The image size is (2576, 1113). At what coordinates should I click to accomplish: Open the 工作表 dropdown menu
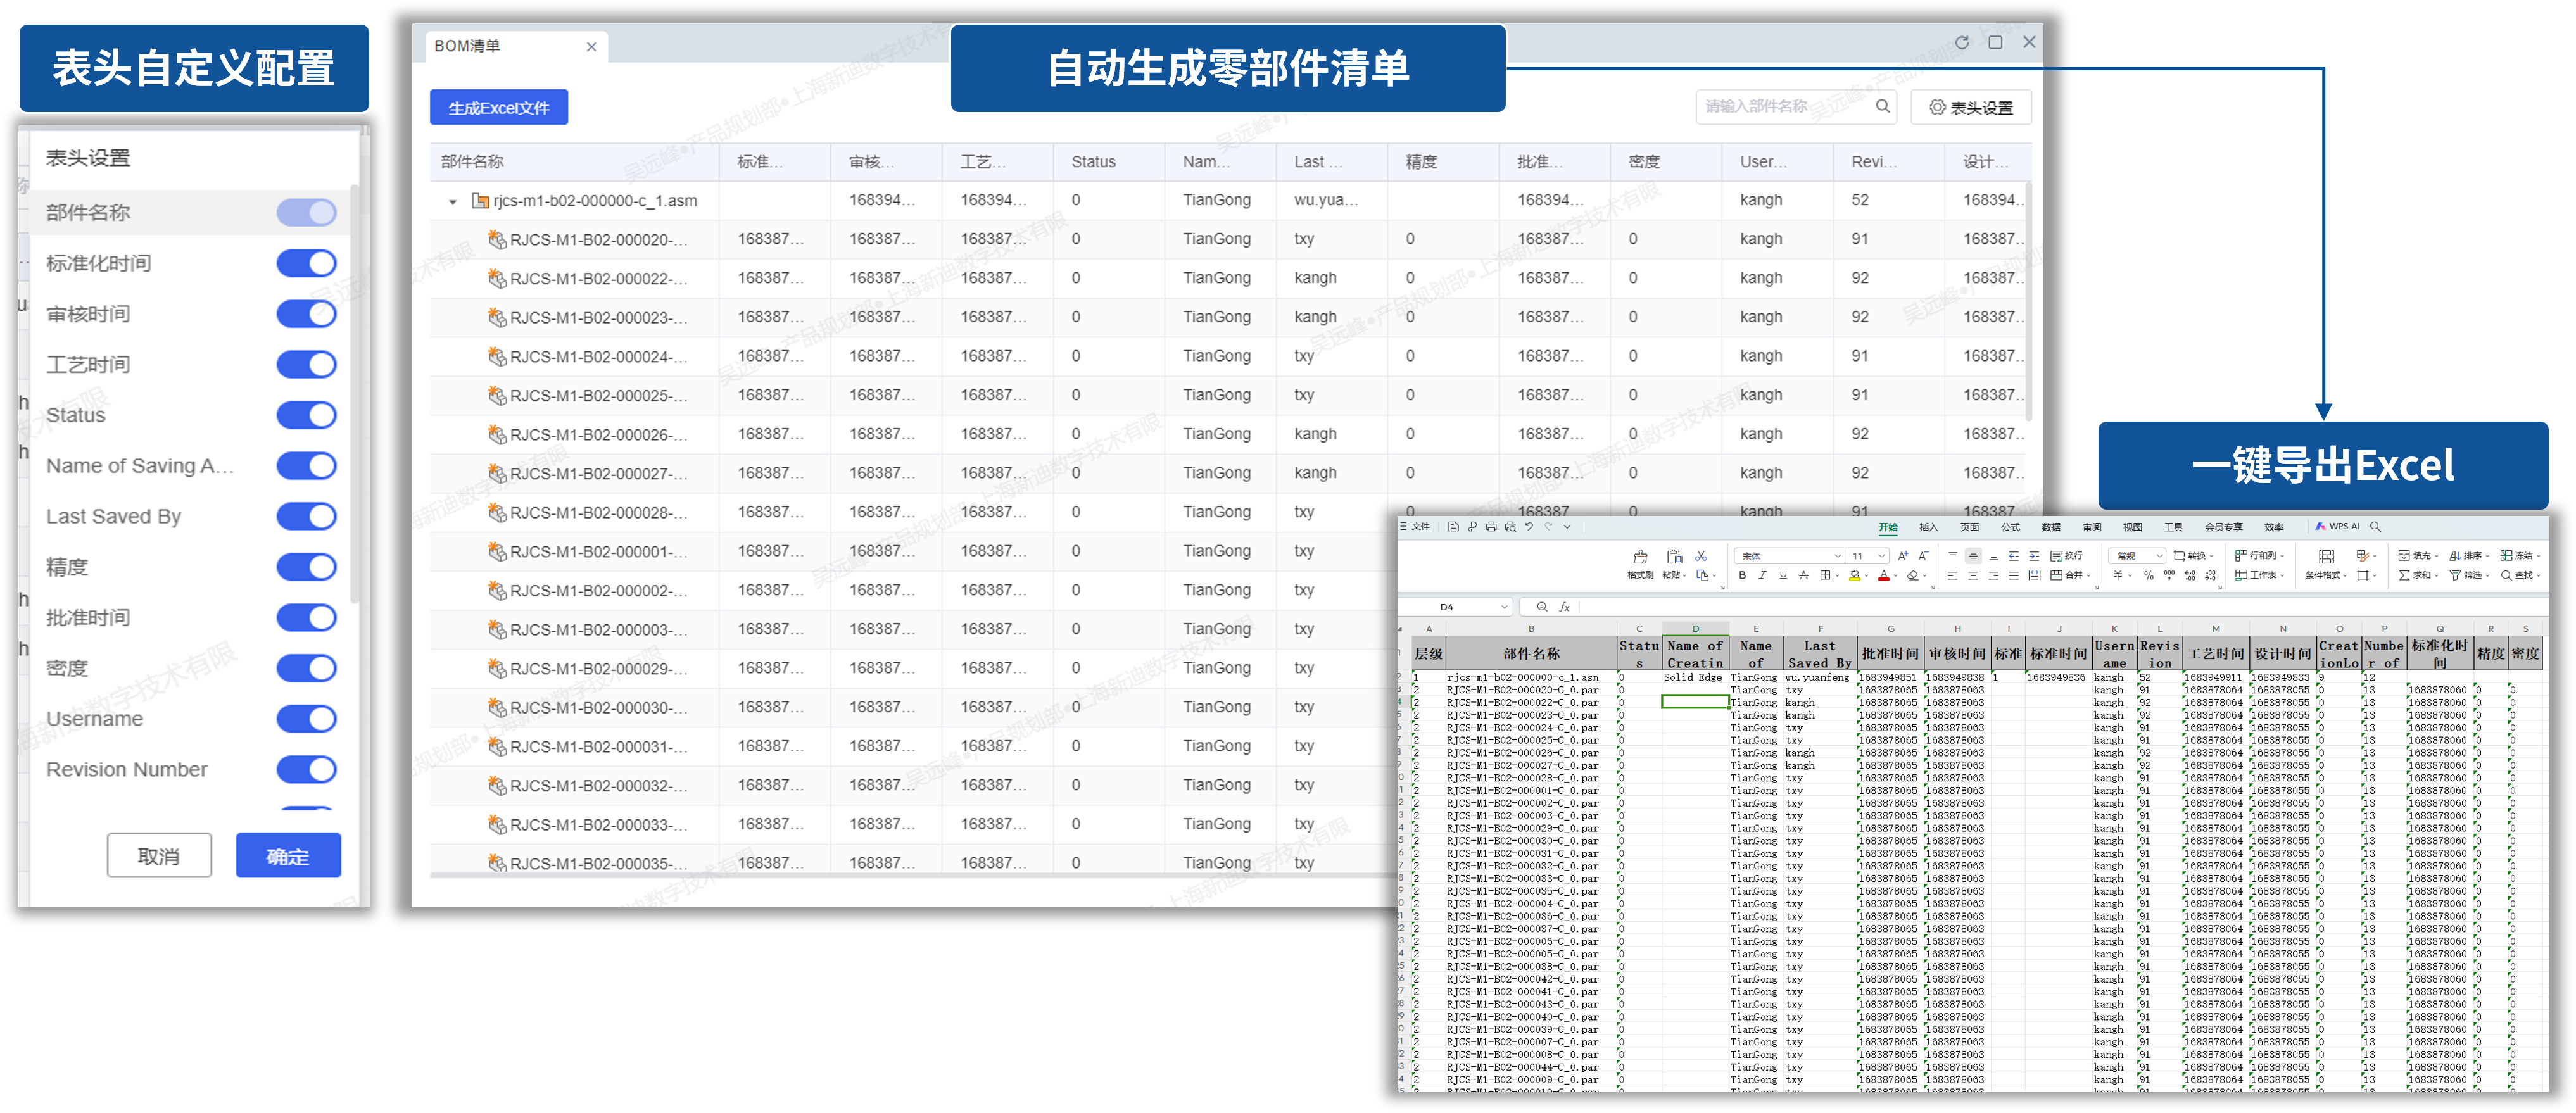pyautogui.click(x=2260, y=576)
